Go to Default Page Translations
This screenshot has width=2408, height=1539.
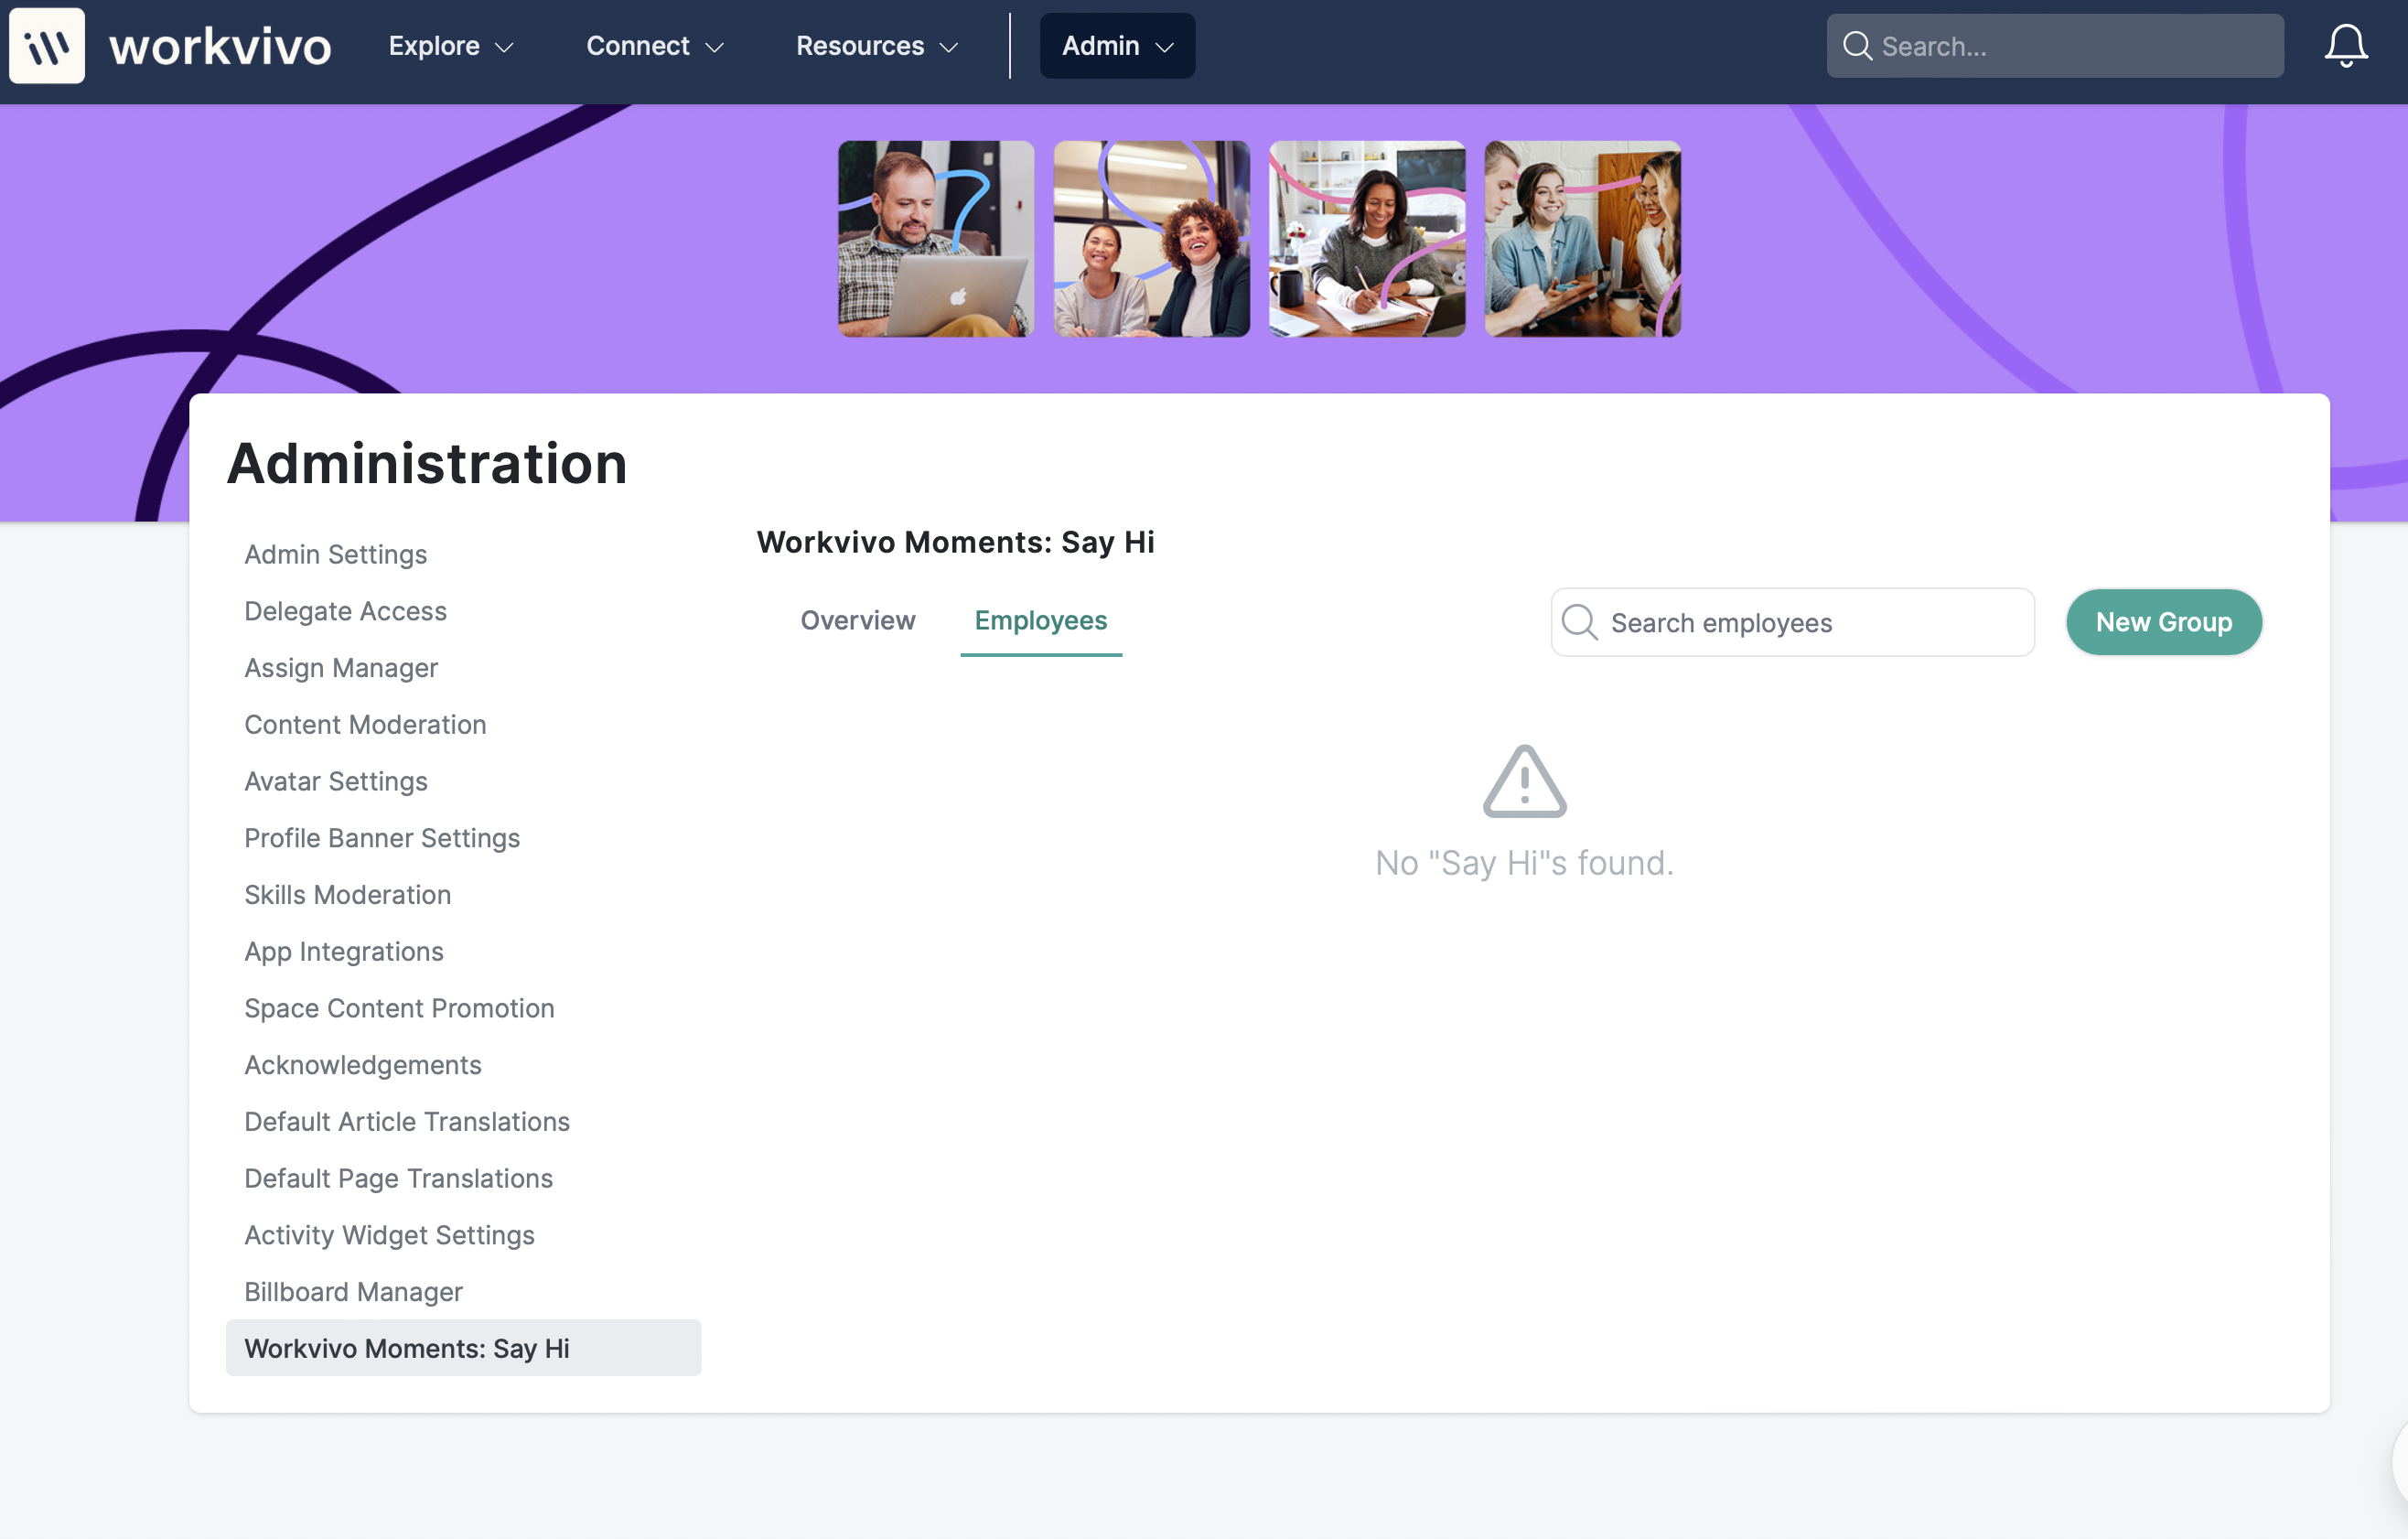pos(398,1178)
